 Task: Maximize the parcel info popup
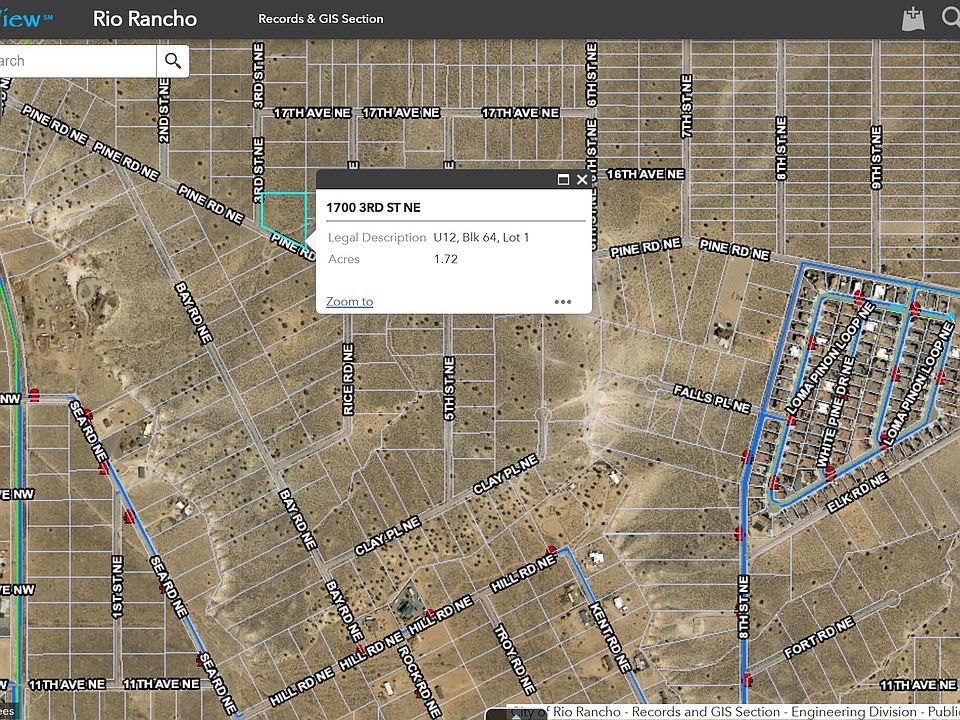tap(563, 180)
